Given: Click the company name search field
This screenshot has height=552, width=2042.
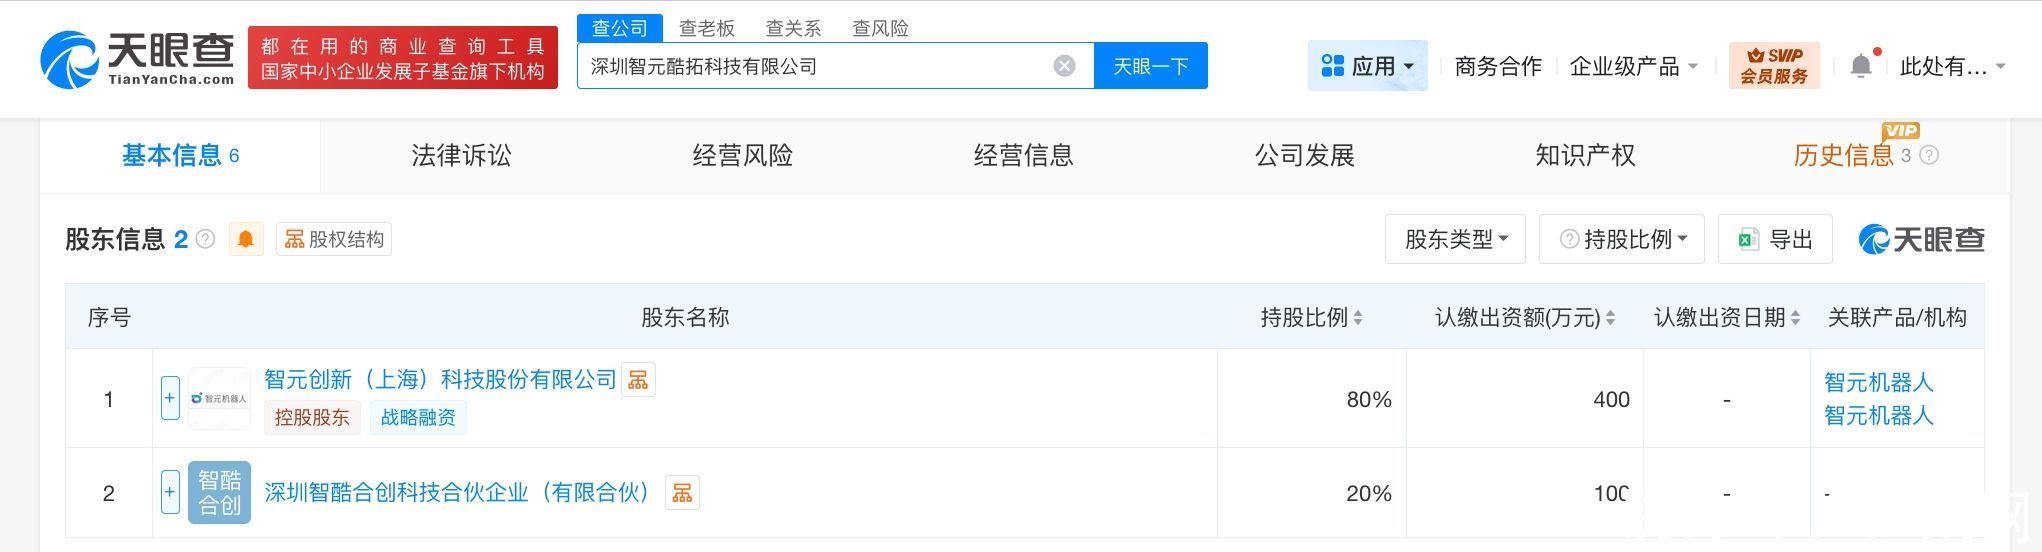Looking at the screenshot, I should pos(815,66).
